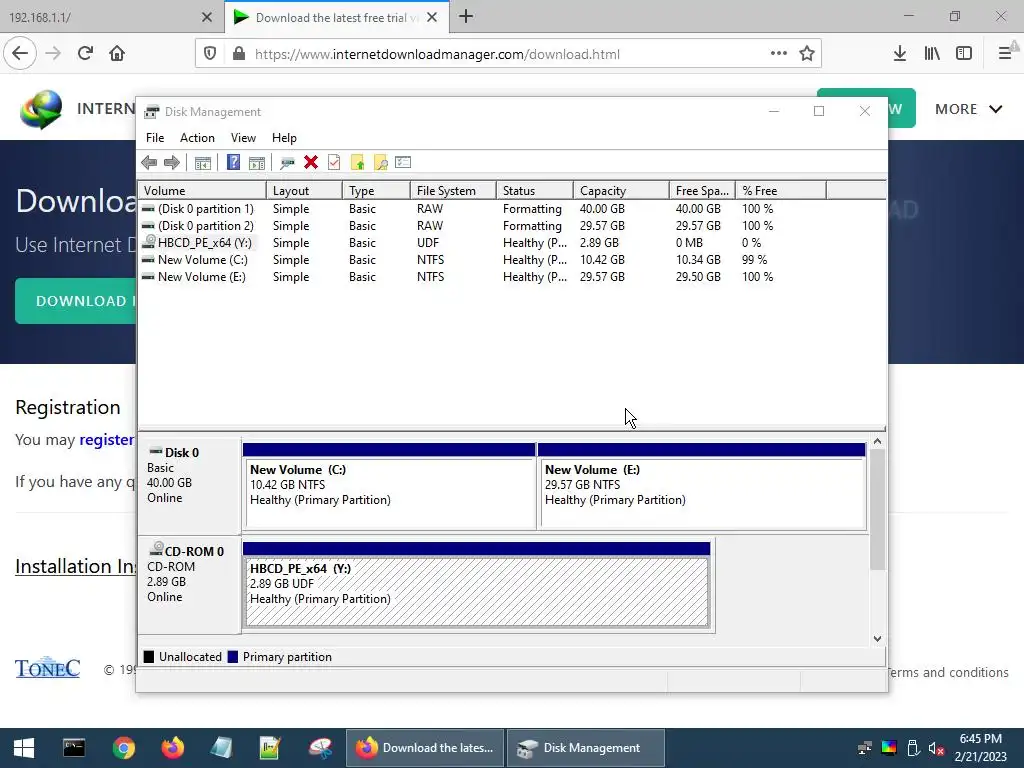Click the Primary partition blue legend swatch

tap(232, 657)
